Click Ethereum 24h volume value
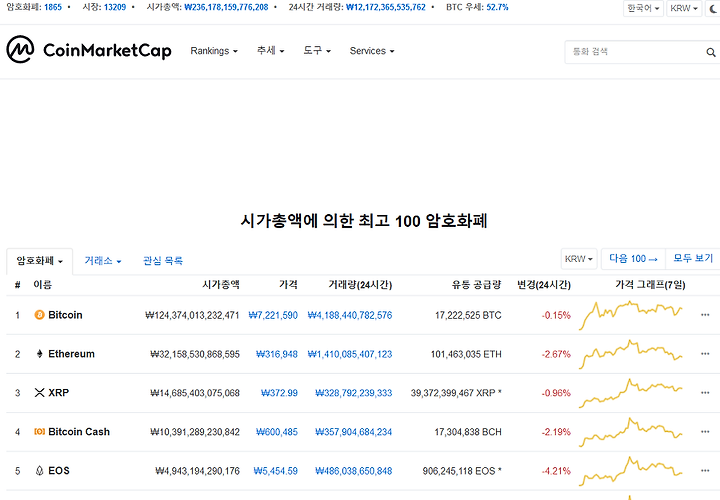Viewport: 720px width, 500px height. pos(350,354)
